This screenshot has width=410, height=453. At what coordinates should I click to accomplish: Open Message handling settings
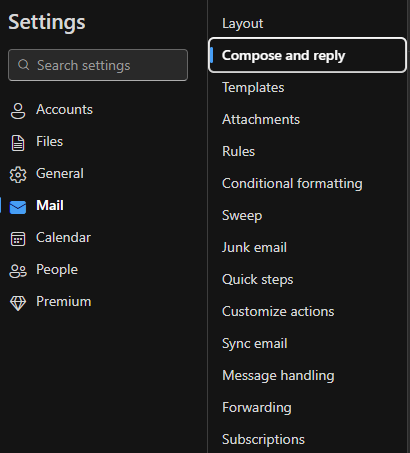(x=278, y=375)
